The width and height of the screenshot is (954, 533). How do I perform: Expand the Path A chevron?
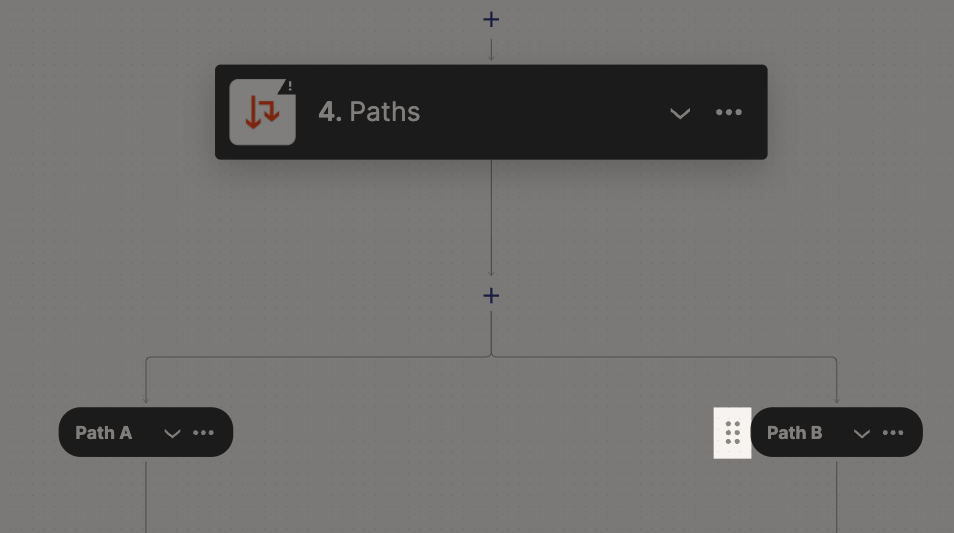click(172, 433)
